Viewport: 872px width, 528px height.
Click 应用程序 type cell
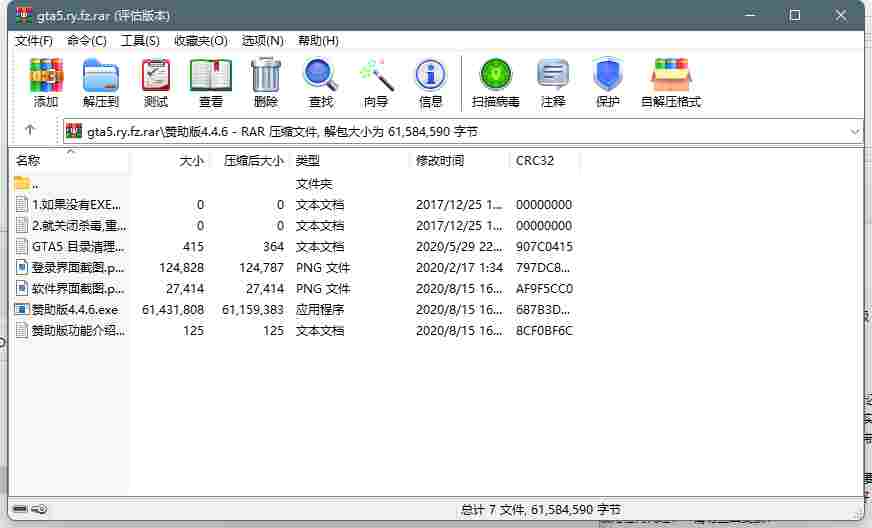pyautogui.click(x=320, y=309)
